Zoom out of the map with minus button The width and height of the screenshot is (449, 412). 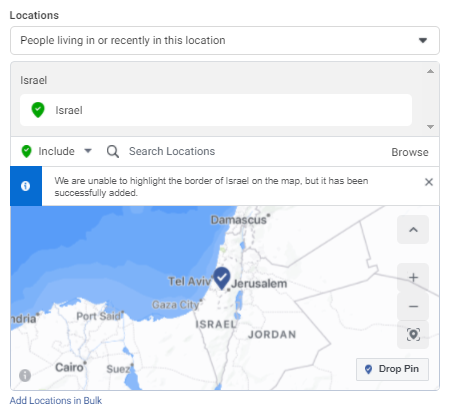click(413, 306)
